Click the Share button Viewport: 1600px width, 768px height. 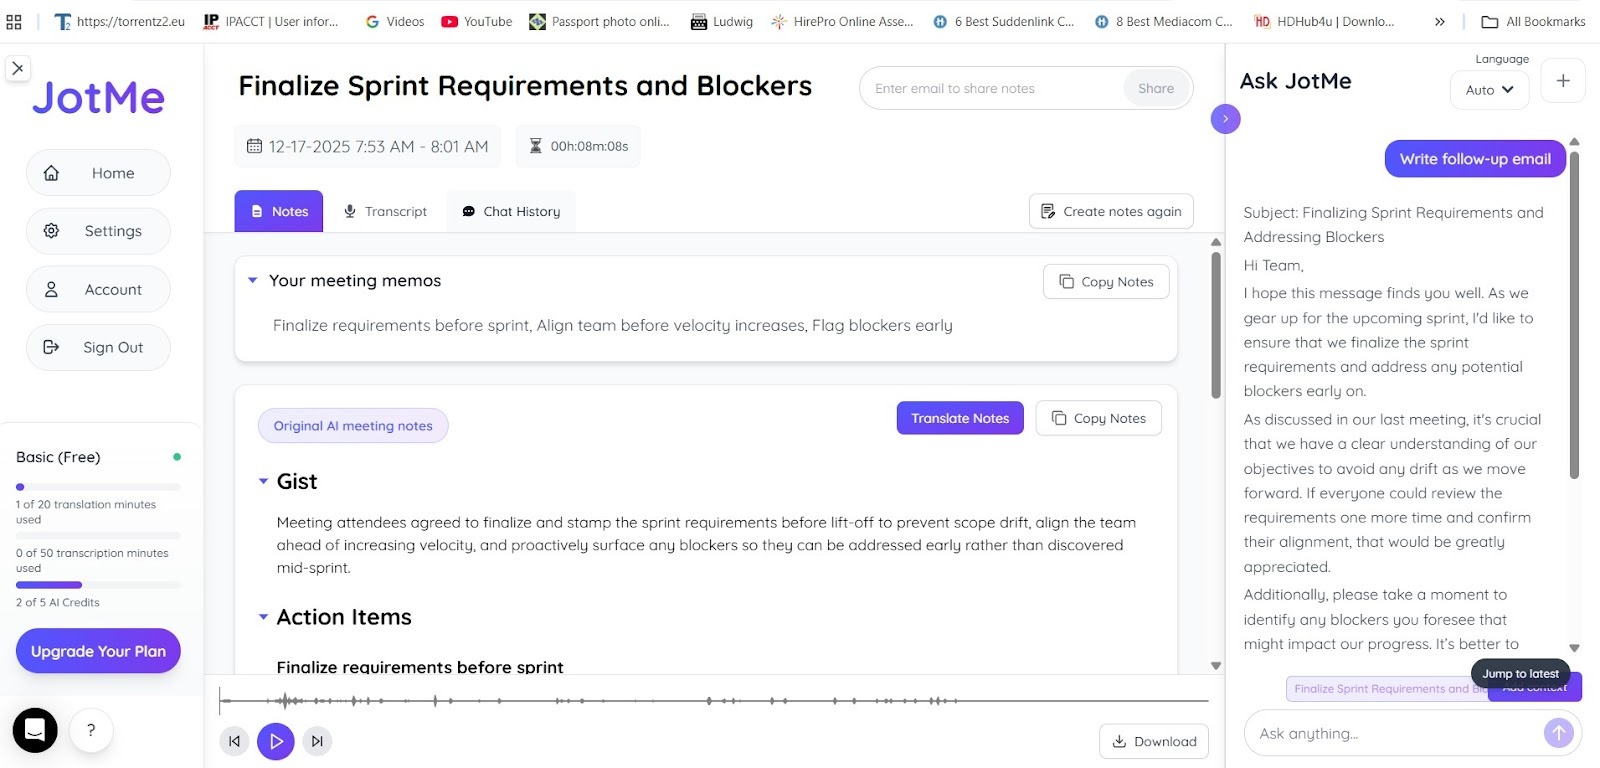1156,88
